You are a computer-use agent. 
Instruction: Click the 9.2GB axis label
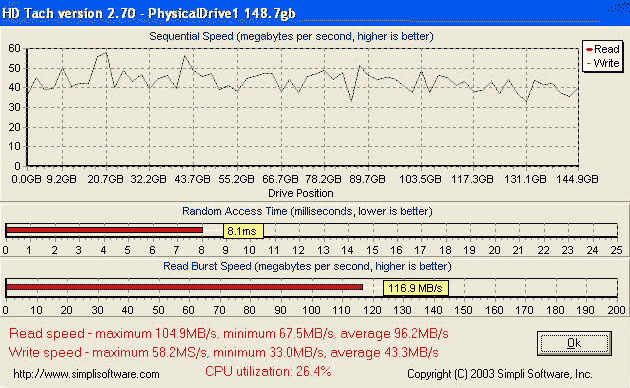pos(61,179)
